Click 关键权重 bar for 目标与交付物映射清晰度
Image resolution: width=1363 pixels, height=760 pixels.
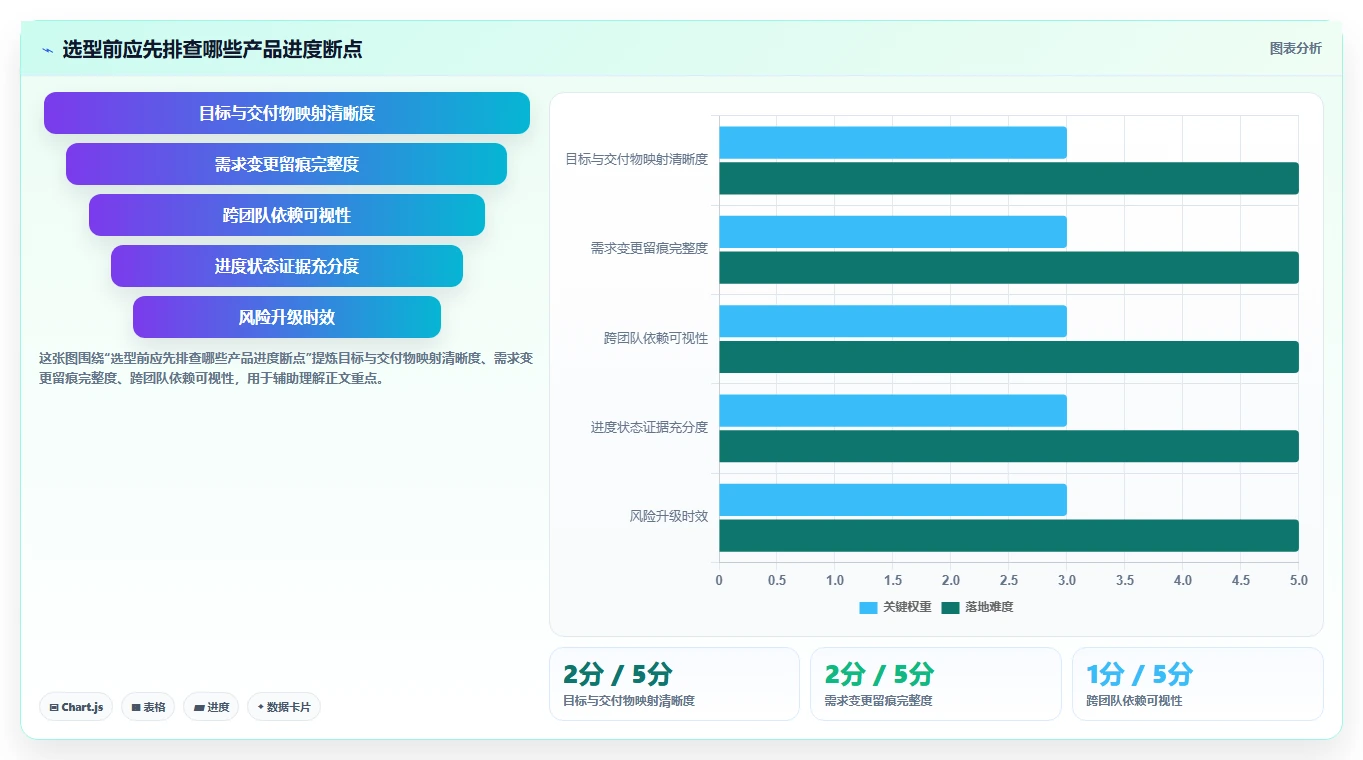coord(893,142)
